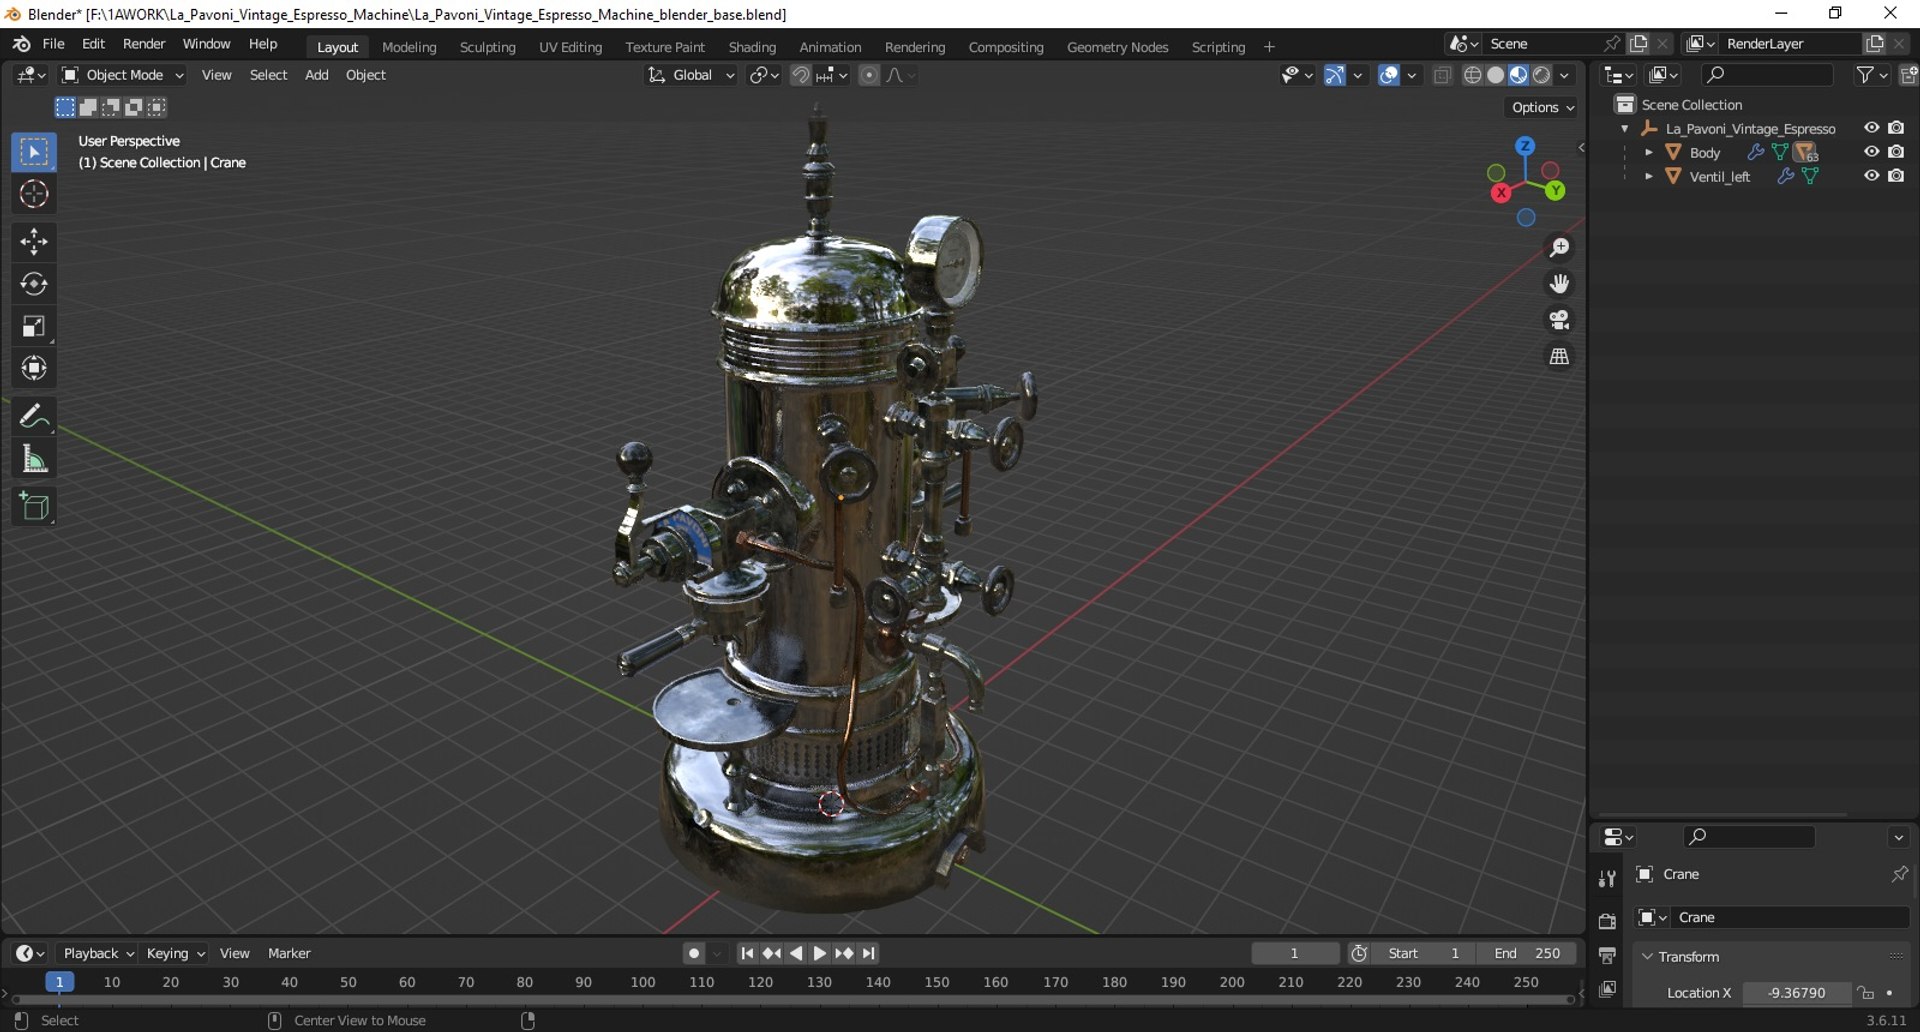Open the Options dropdown
The height and width of the screenshot is (1032, 1920).
(1543, 107)
